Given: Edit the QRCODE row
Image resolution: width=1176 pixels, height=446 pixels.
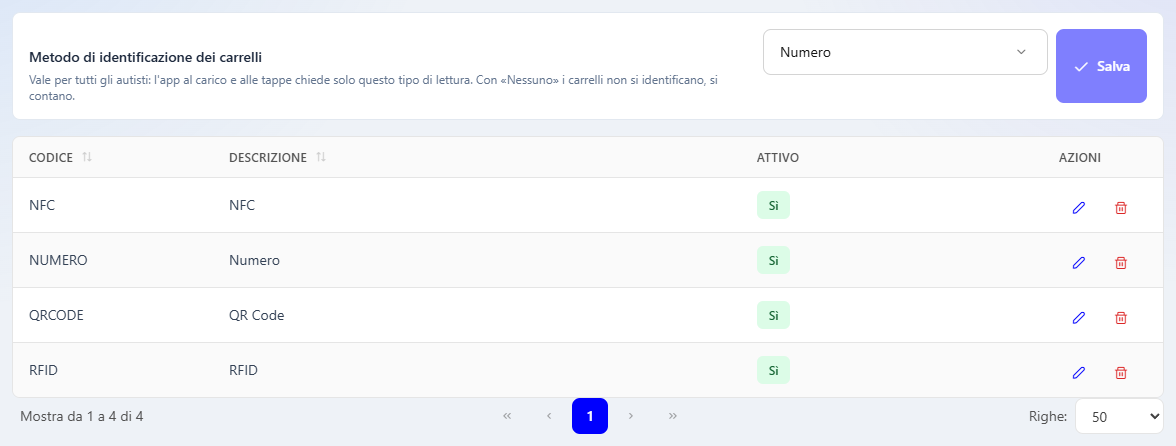Looking at the screenshot, I should pos(1078,318).
